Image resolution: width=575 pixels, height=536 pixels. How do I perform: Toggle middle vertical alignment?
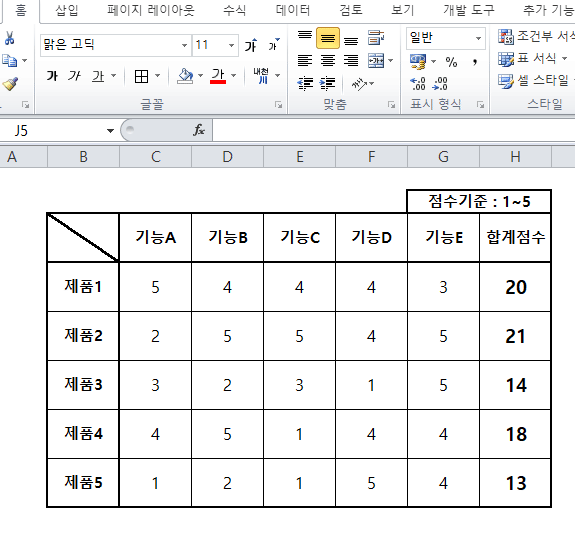pyautogui.click(x=328, y=38)
